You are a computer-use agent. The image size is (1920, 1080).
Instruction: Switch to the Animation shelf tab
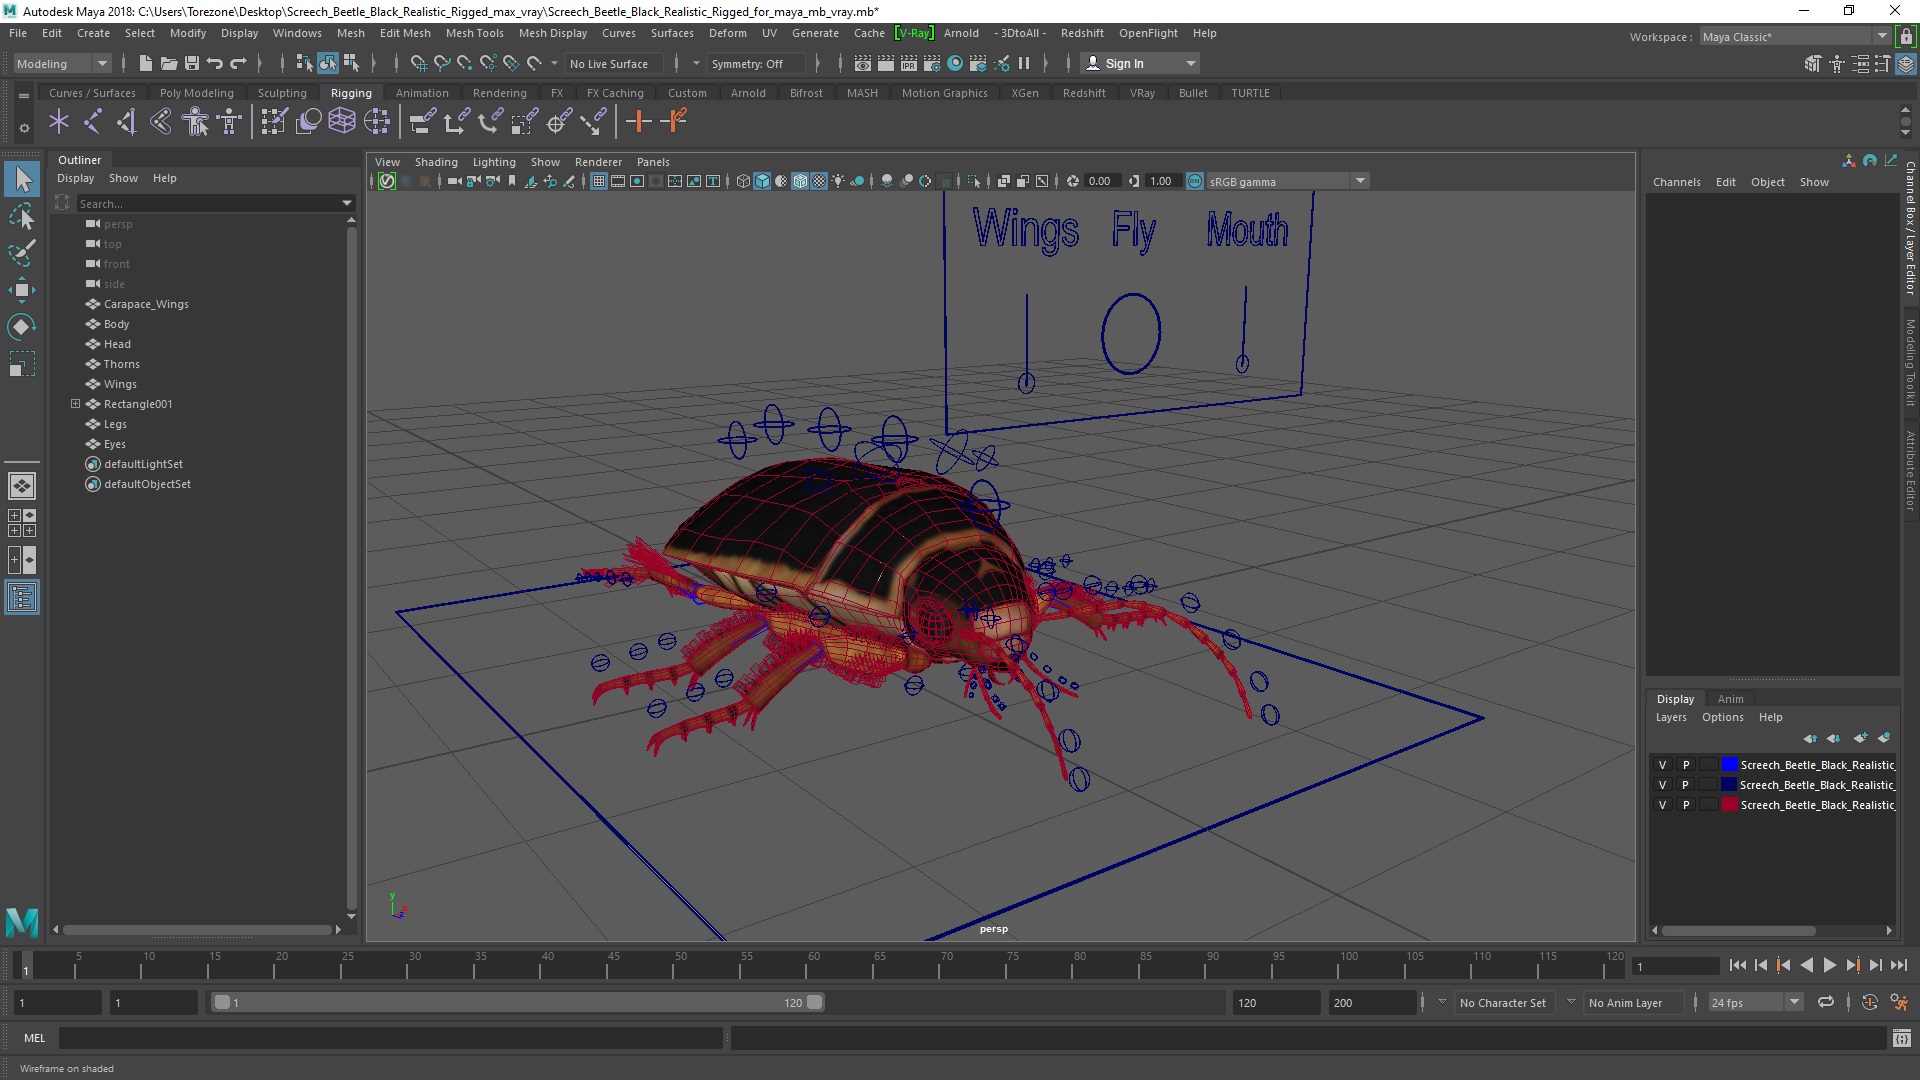point(422,93)
